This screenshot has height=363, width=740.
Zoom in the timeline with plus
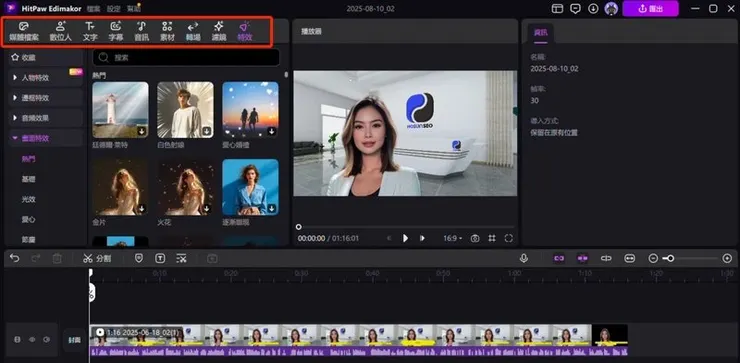click(x=727, y=258)
